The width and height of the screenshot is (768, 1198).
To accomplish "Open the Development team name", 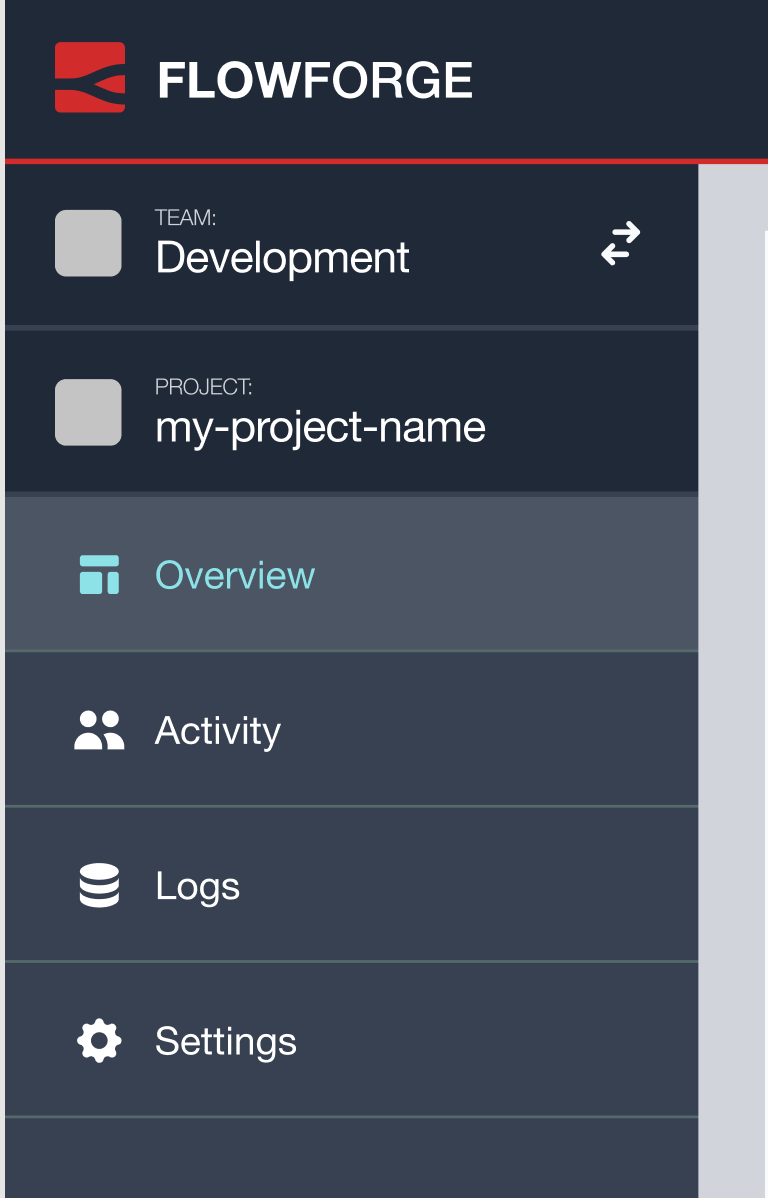I will tap(283, 257).
